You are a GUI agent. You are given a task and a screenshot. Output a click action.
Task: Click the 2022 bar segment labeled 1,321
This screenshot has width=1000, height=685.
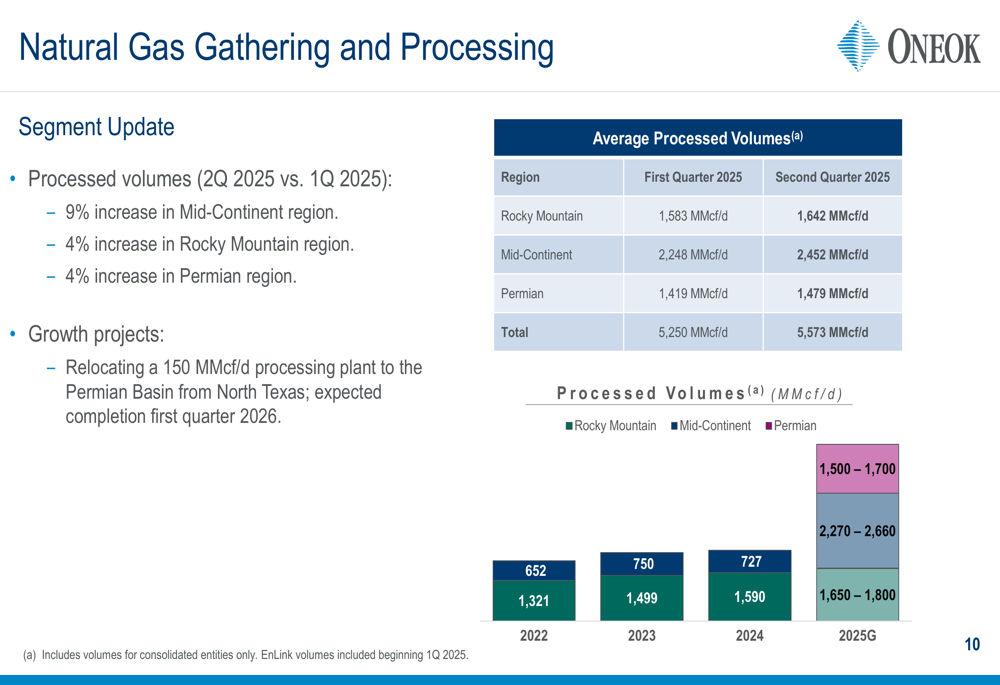(x=534, y=601)
